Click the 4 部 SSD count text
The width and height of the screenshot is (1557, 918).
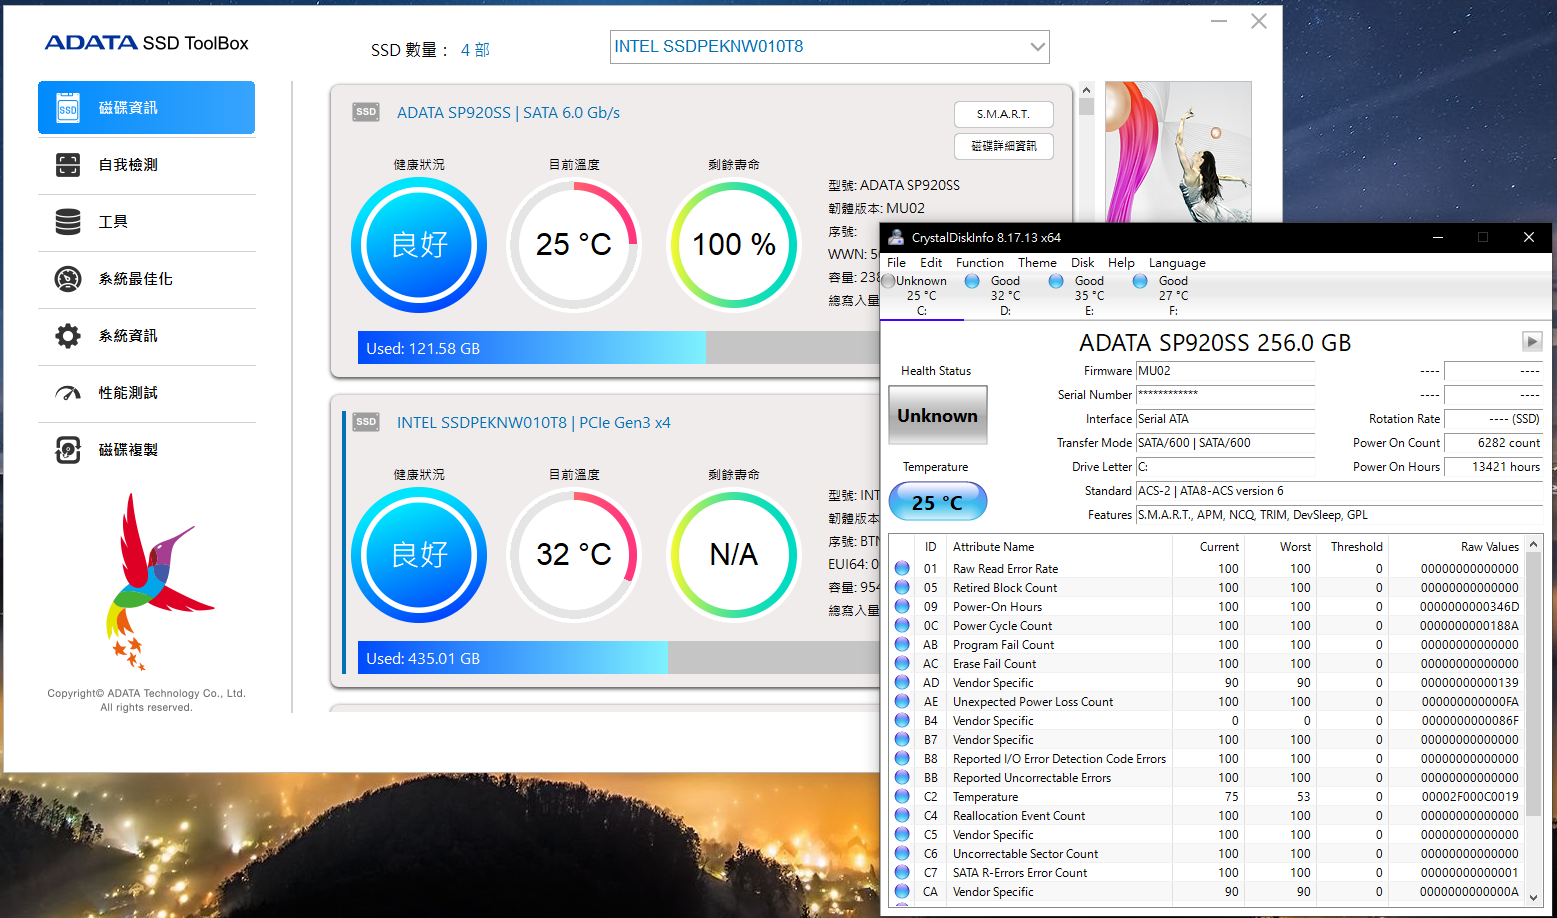click(475, 50)
